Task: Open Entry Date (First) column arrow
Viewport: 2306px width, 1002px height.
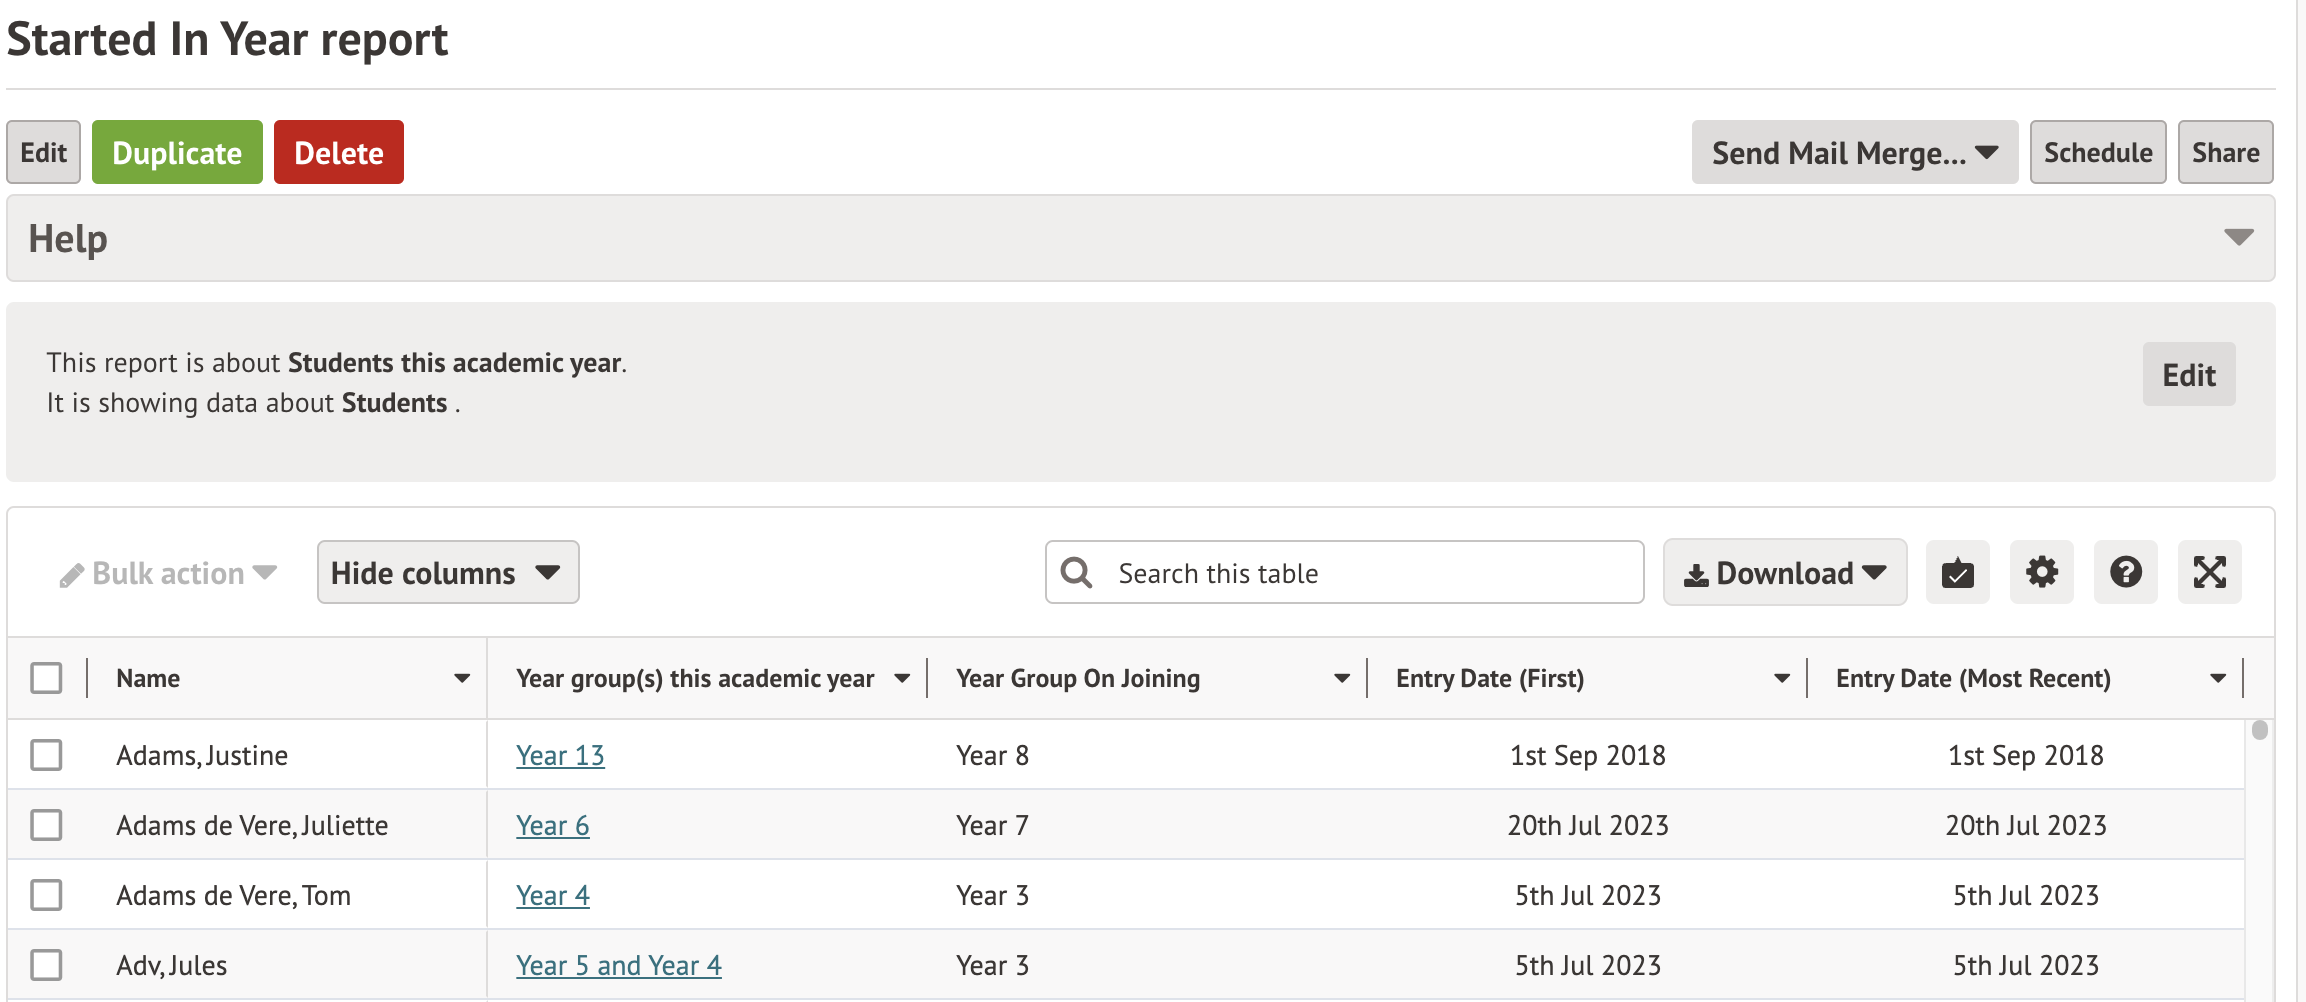Action: click(x=1781, y=679)
